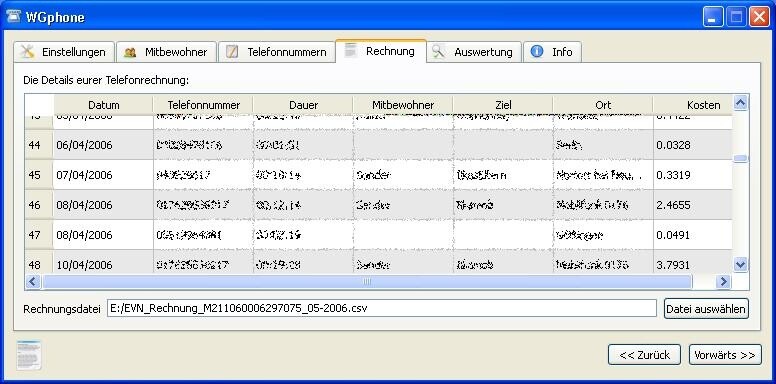Click the horizontal scrollbar thumb
The height and width of the screenshot is (384, 776).
click(367, 282)
